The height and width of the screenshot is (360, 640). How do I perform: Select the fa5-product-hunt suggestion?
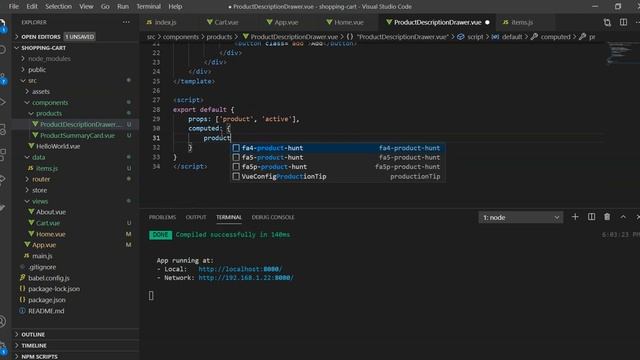tap(338, 157)
